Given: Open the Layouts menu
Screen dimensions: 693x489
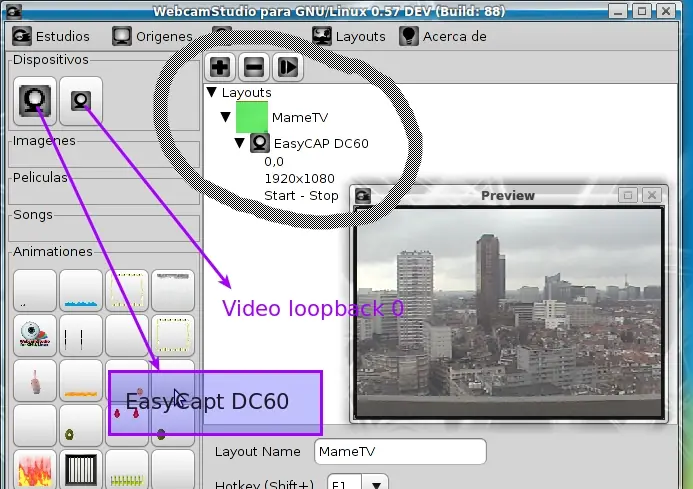Looking at the screenshot, I should pyautogui.click(x=349, y=36).
